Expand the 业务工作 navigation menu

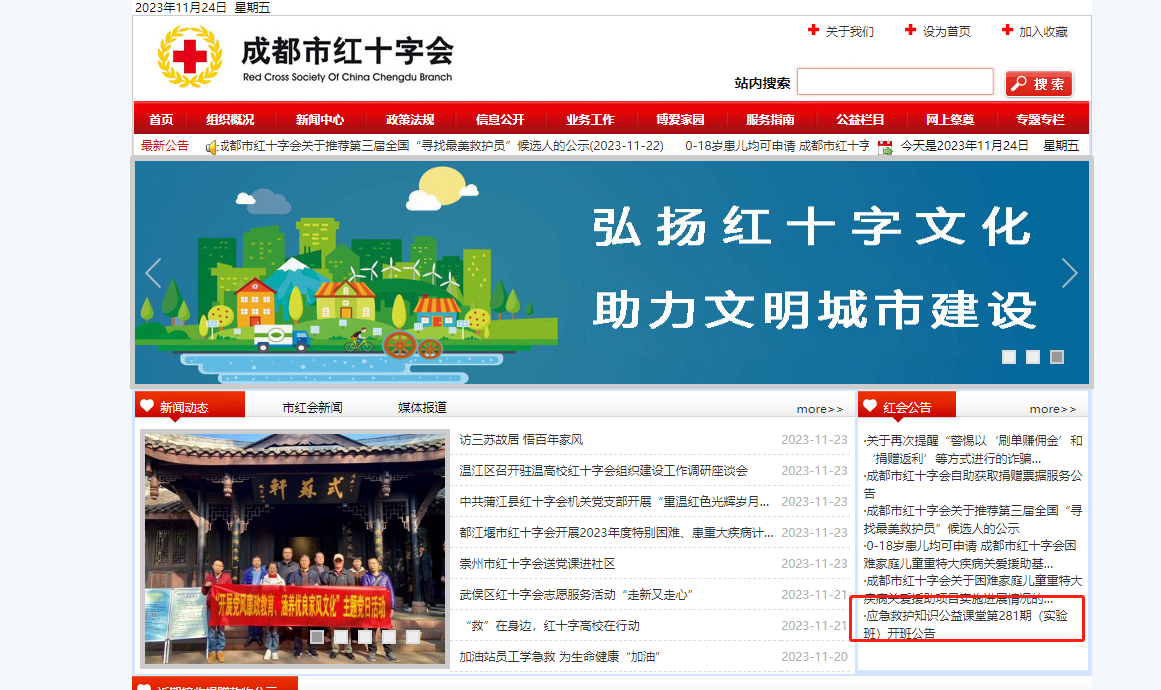(590, 119)
